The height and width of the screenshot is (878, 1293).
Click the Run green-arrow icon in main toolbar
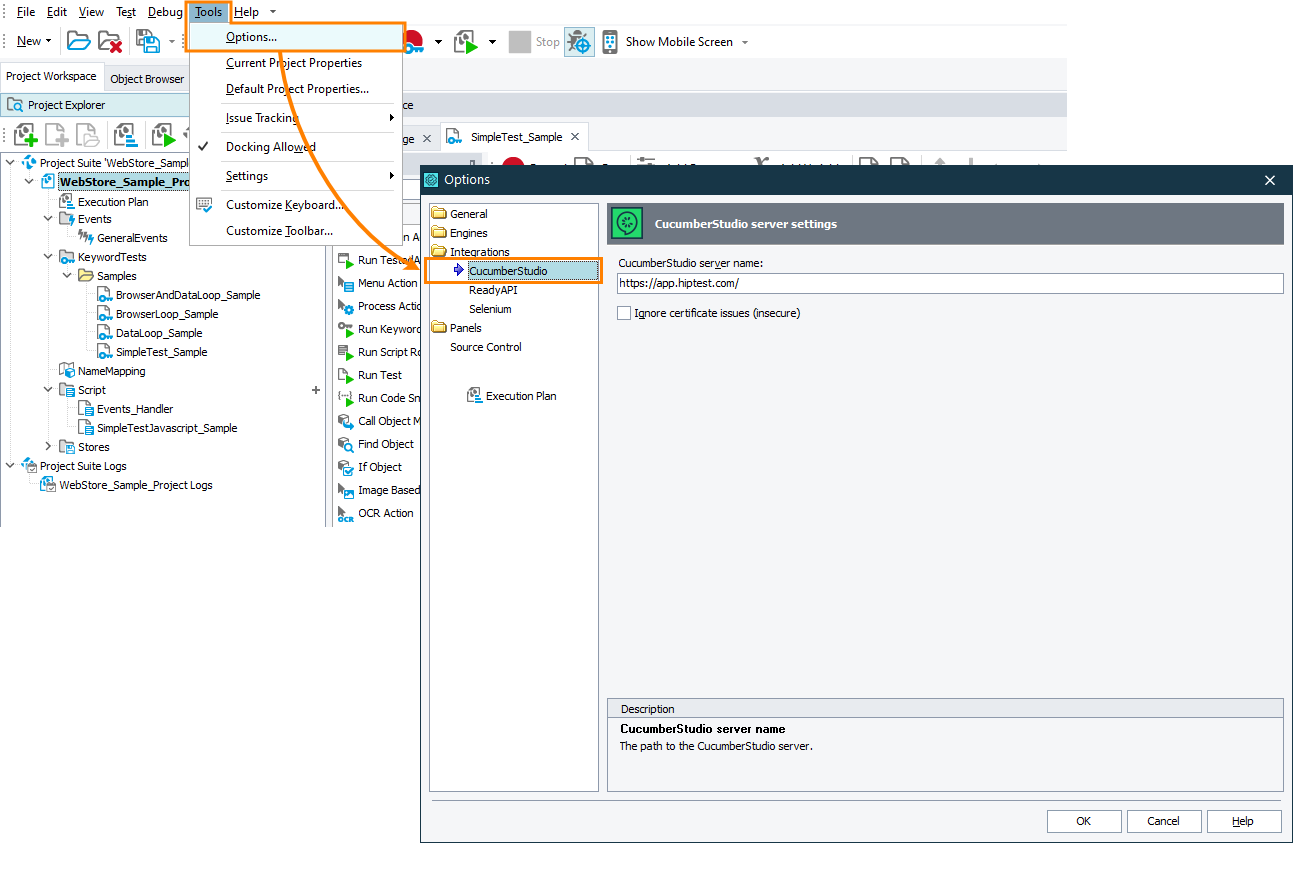coord(466,42)
